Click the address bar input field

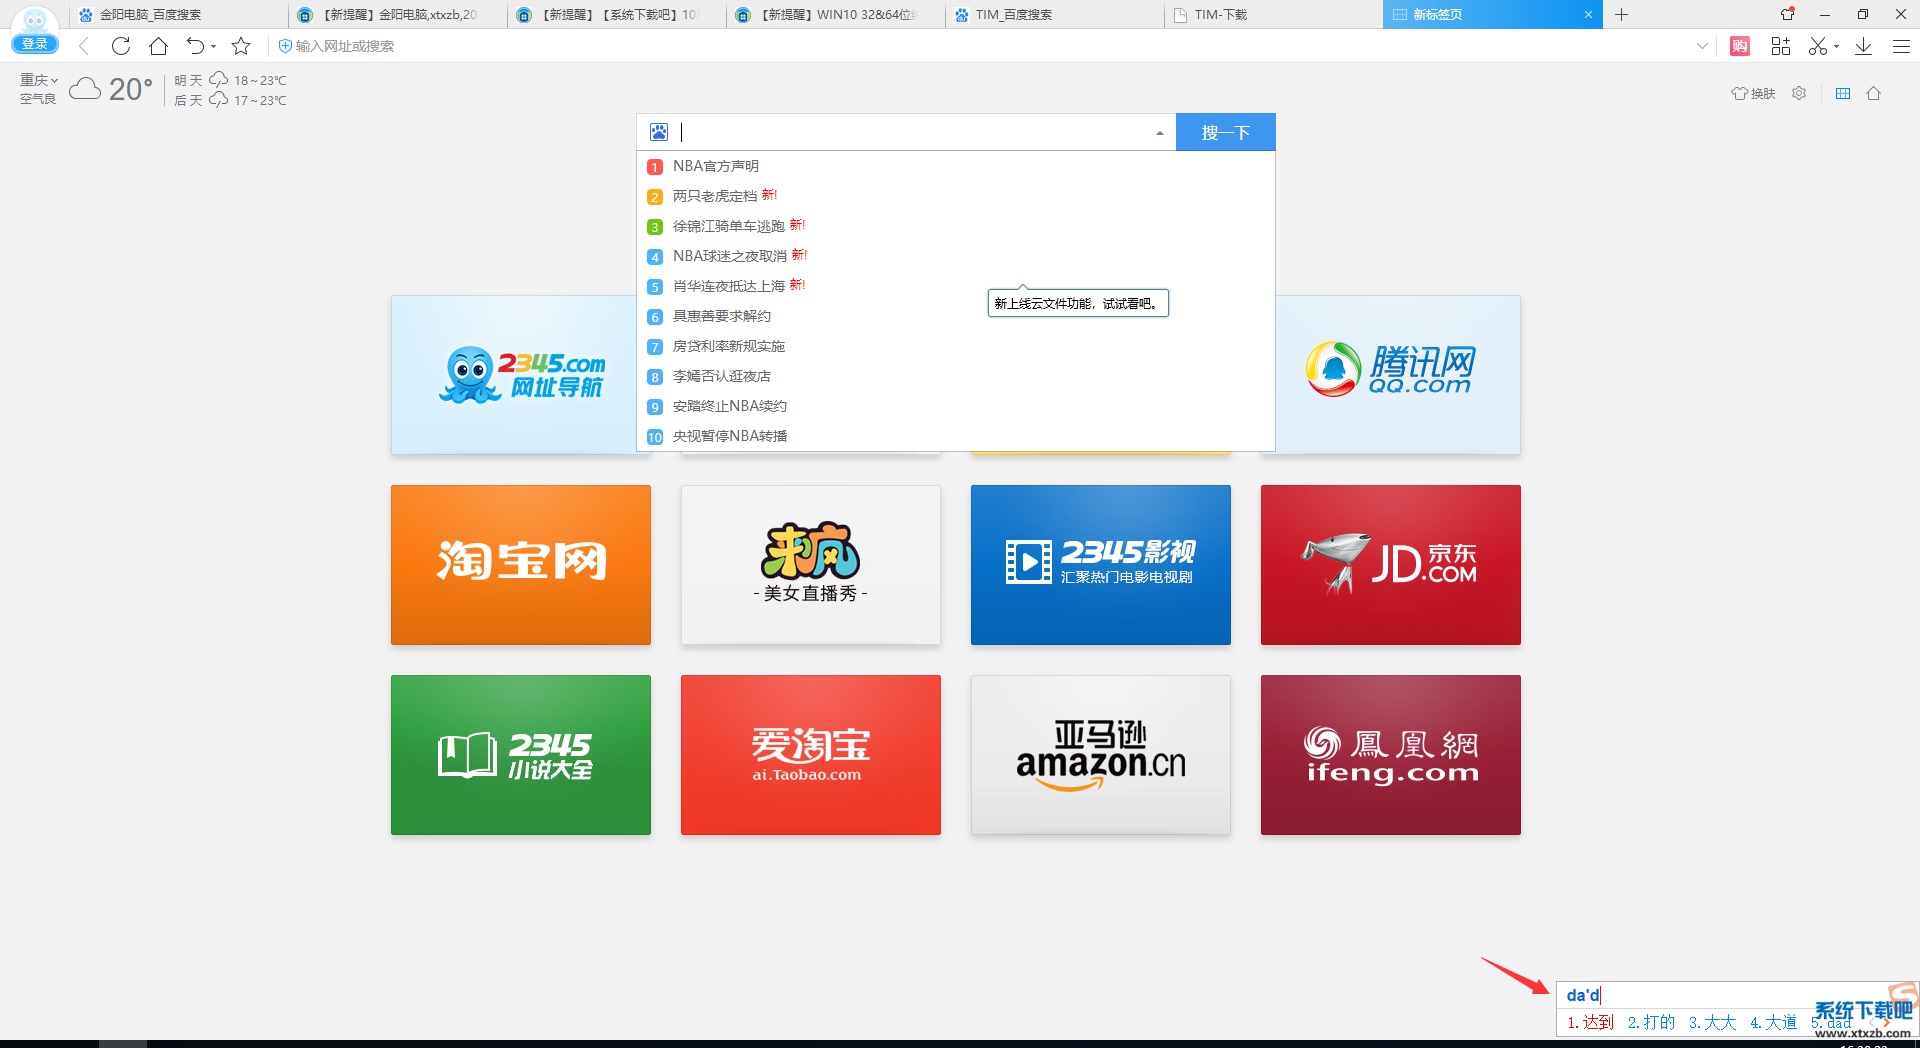coord(900,46)
